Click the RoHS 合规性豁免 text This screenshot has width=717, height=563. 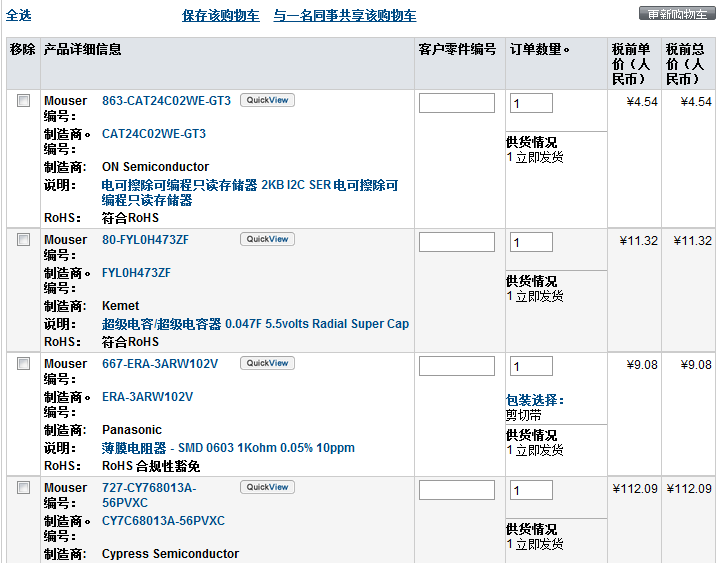[x=151, y=466]
